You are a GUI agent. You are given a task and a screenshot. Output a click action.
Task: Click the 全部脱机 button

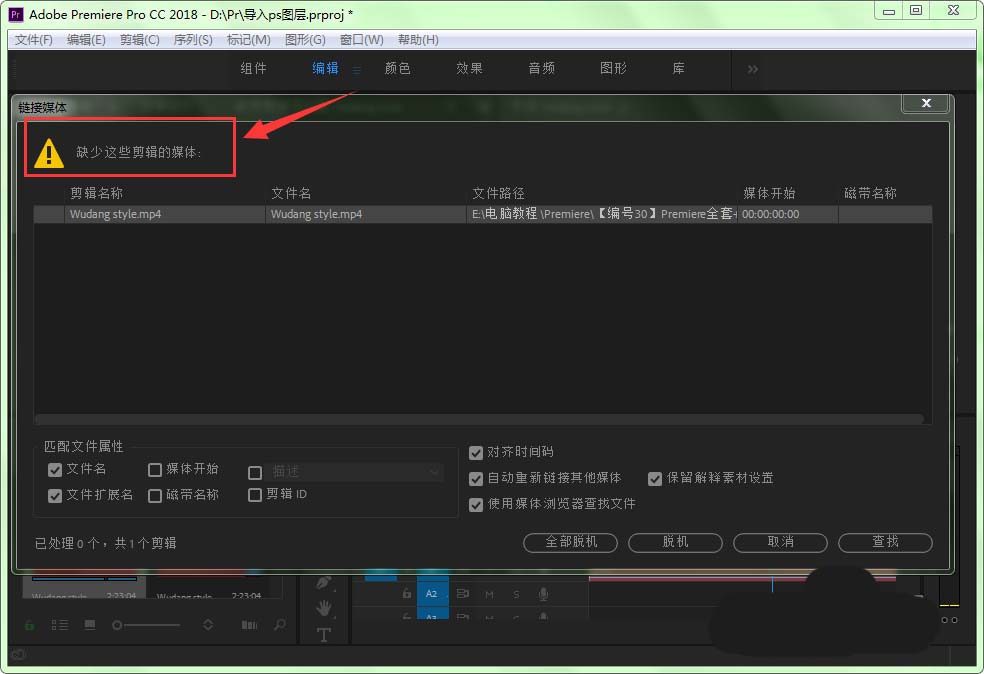(x=570, y=542)
